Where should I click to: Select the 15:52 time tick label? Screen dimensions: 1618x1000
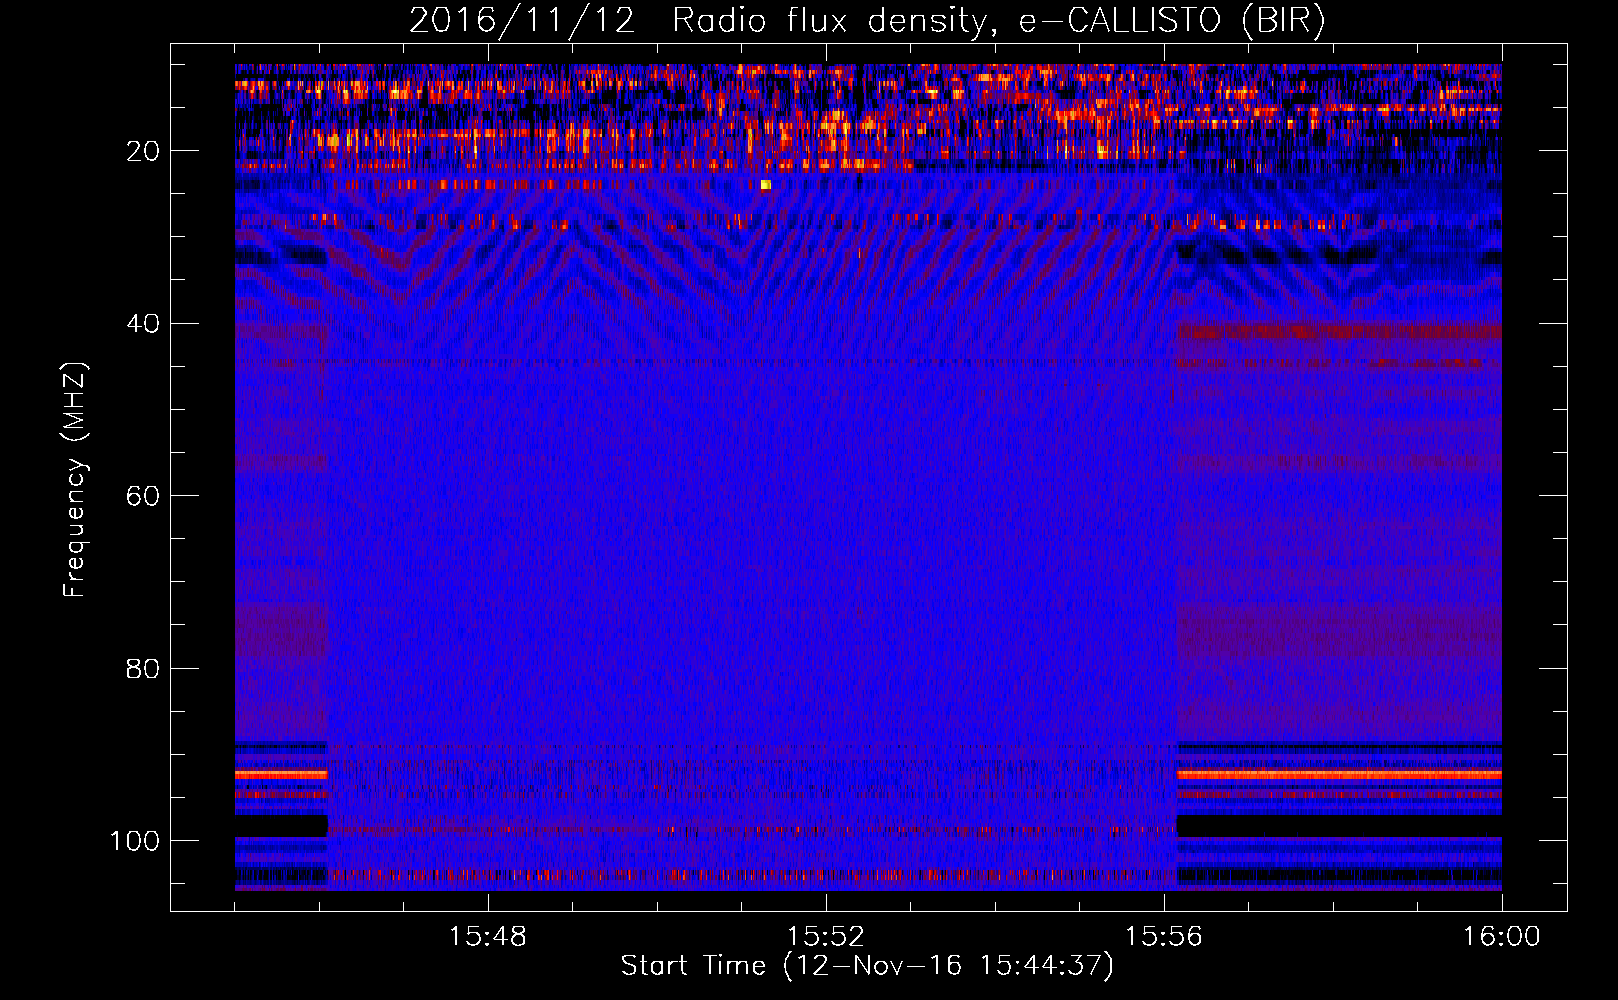[825, 937]
